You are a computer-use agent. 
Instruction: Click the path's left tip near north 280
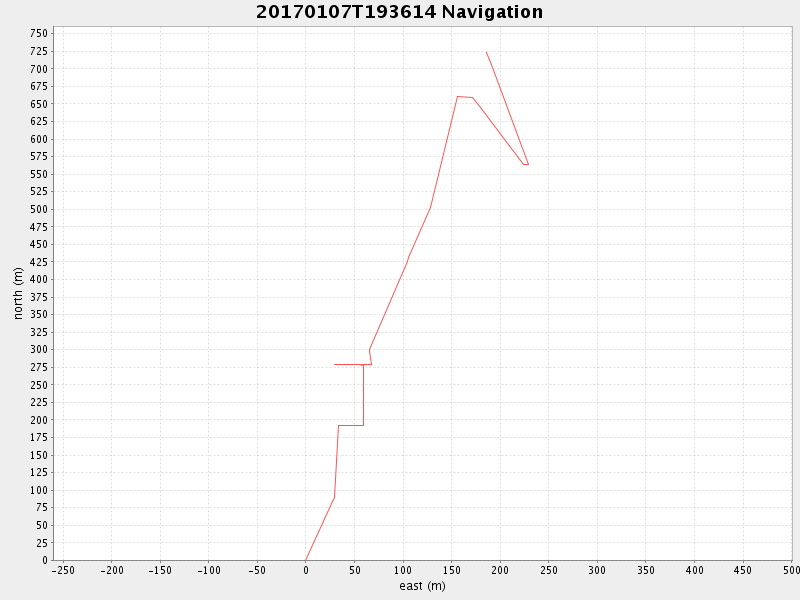click(334, 364)
